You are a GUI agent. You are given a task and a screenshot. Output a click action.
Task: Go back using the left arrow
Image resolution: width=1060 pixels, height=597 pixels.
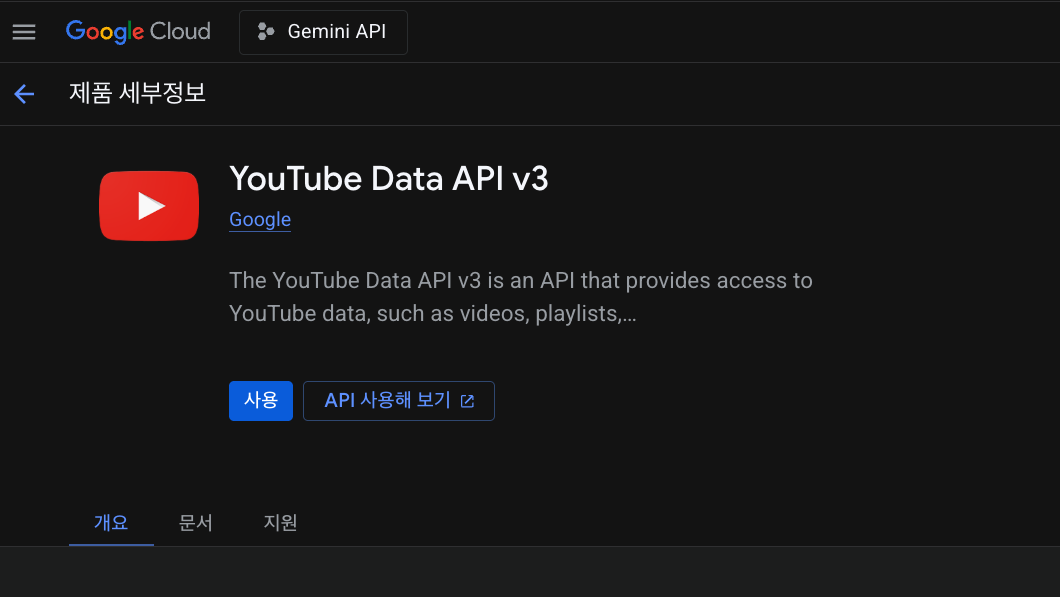pos(24,94)
